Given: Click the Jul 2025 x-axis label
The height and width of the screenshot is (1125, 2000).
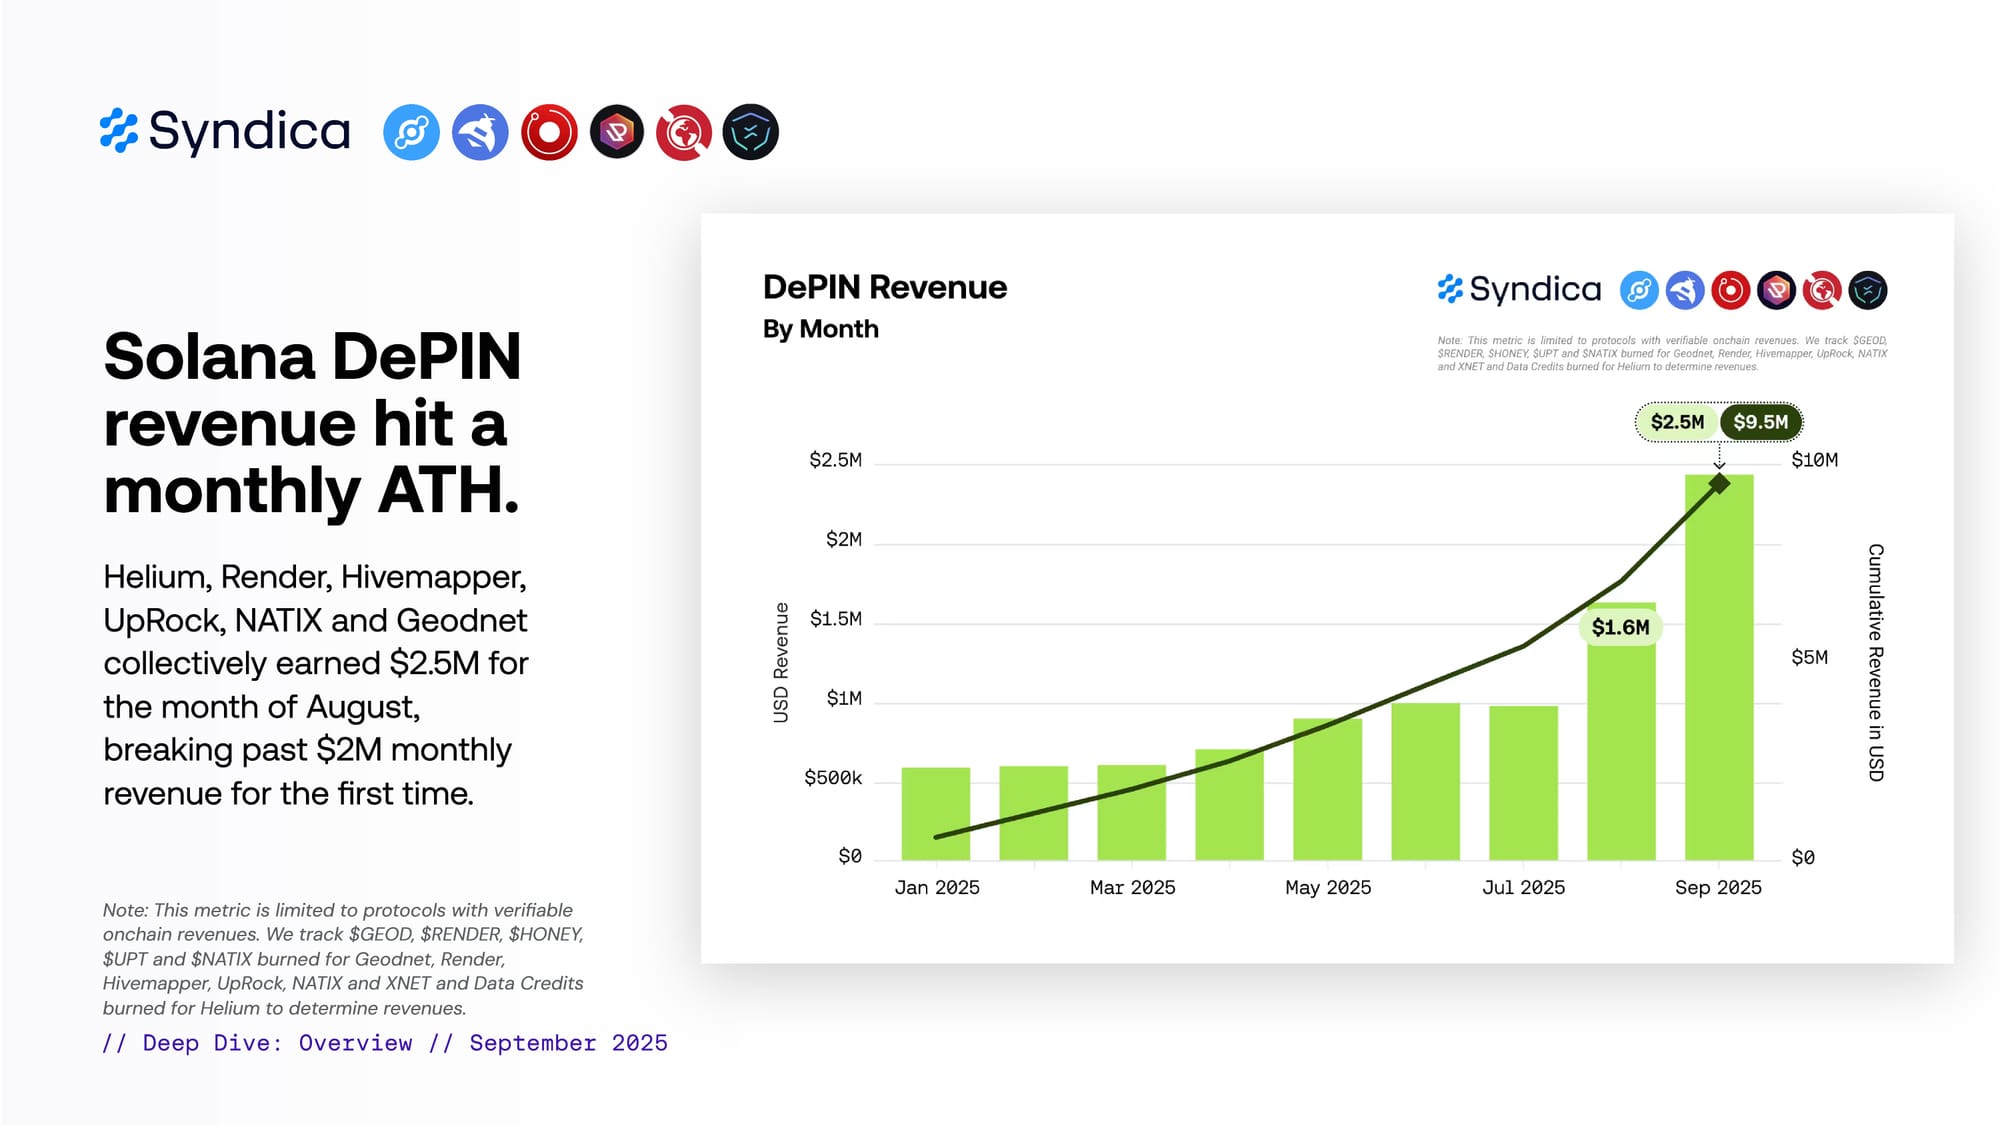Looking at the screenshot, I should (1523, 888).
